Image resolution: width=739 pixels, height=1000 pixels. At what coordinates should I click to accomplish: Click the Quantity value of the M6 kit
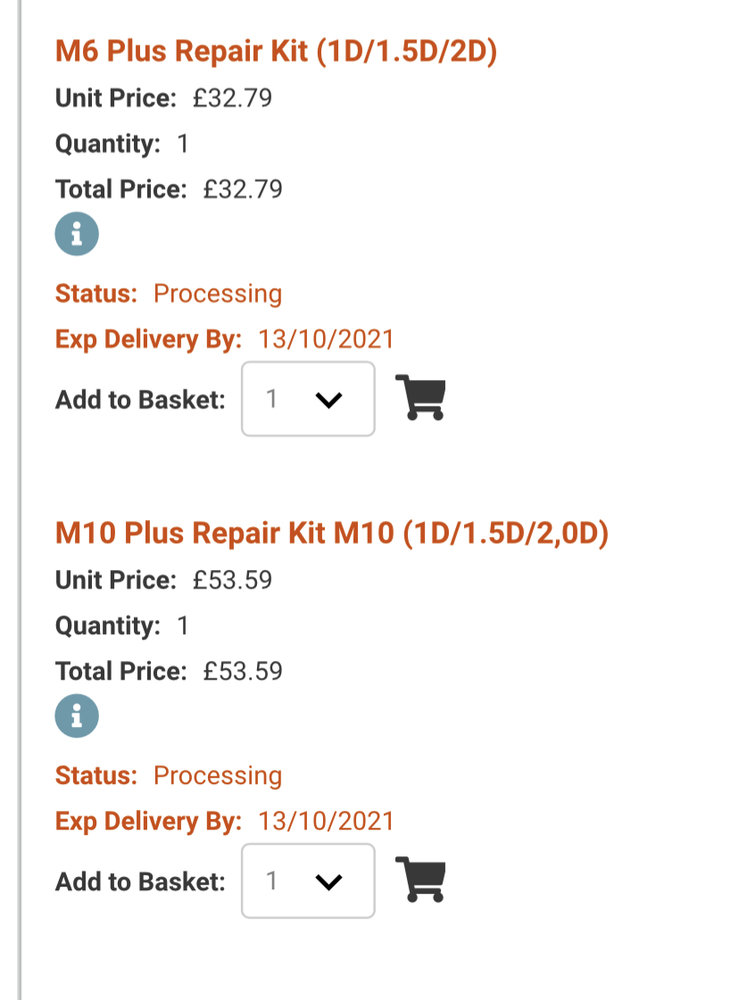(x=183, y=144)
